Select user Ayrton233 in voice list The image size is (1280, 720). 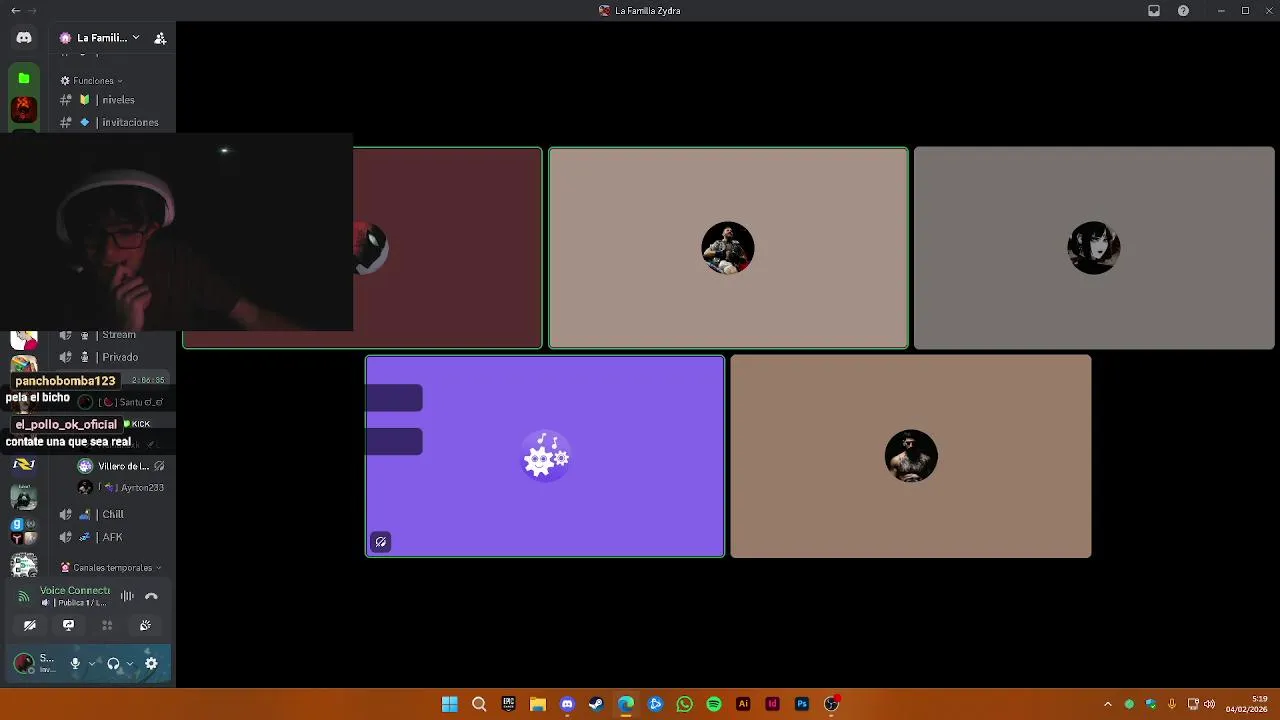pos(121,488)
